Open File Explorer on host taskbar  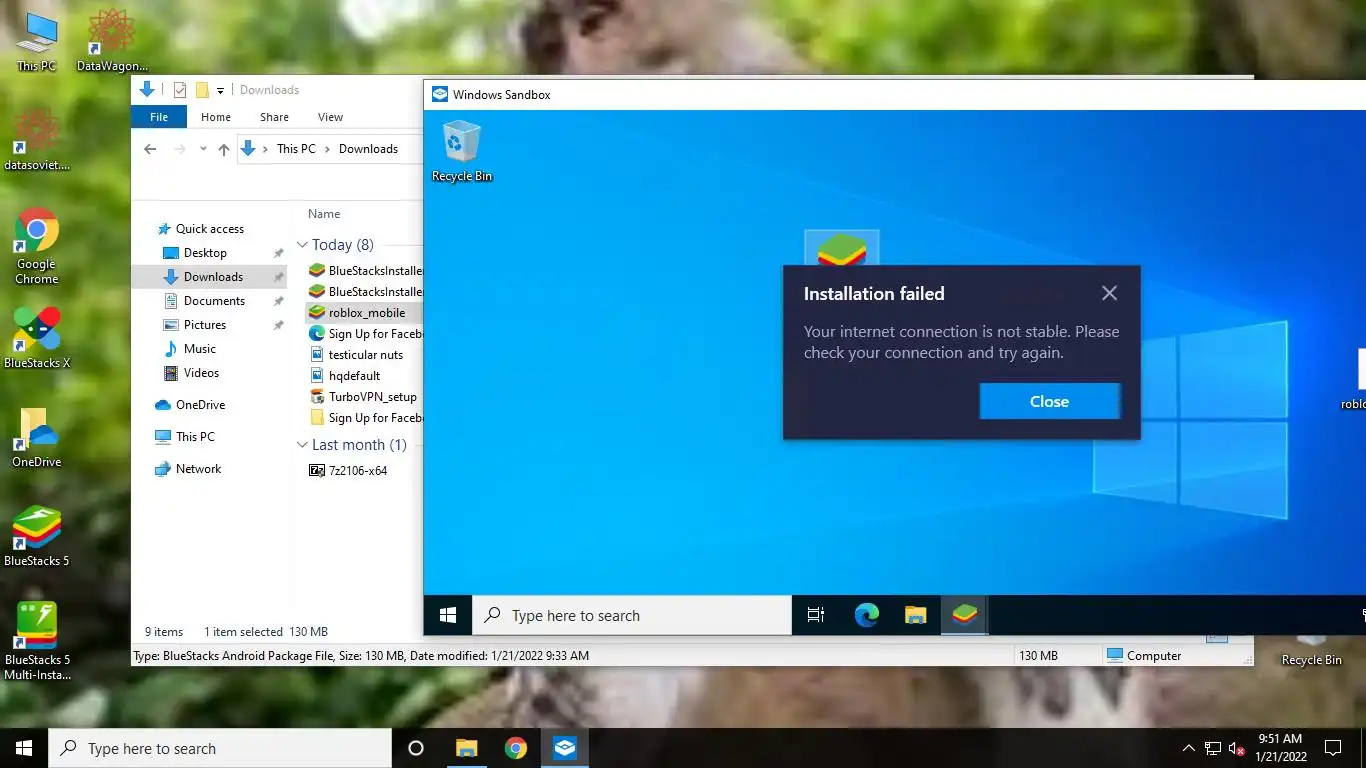(x=466, y=748)
